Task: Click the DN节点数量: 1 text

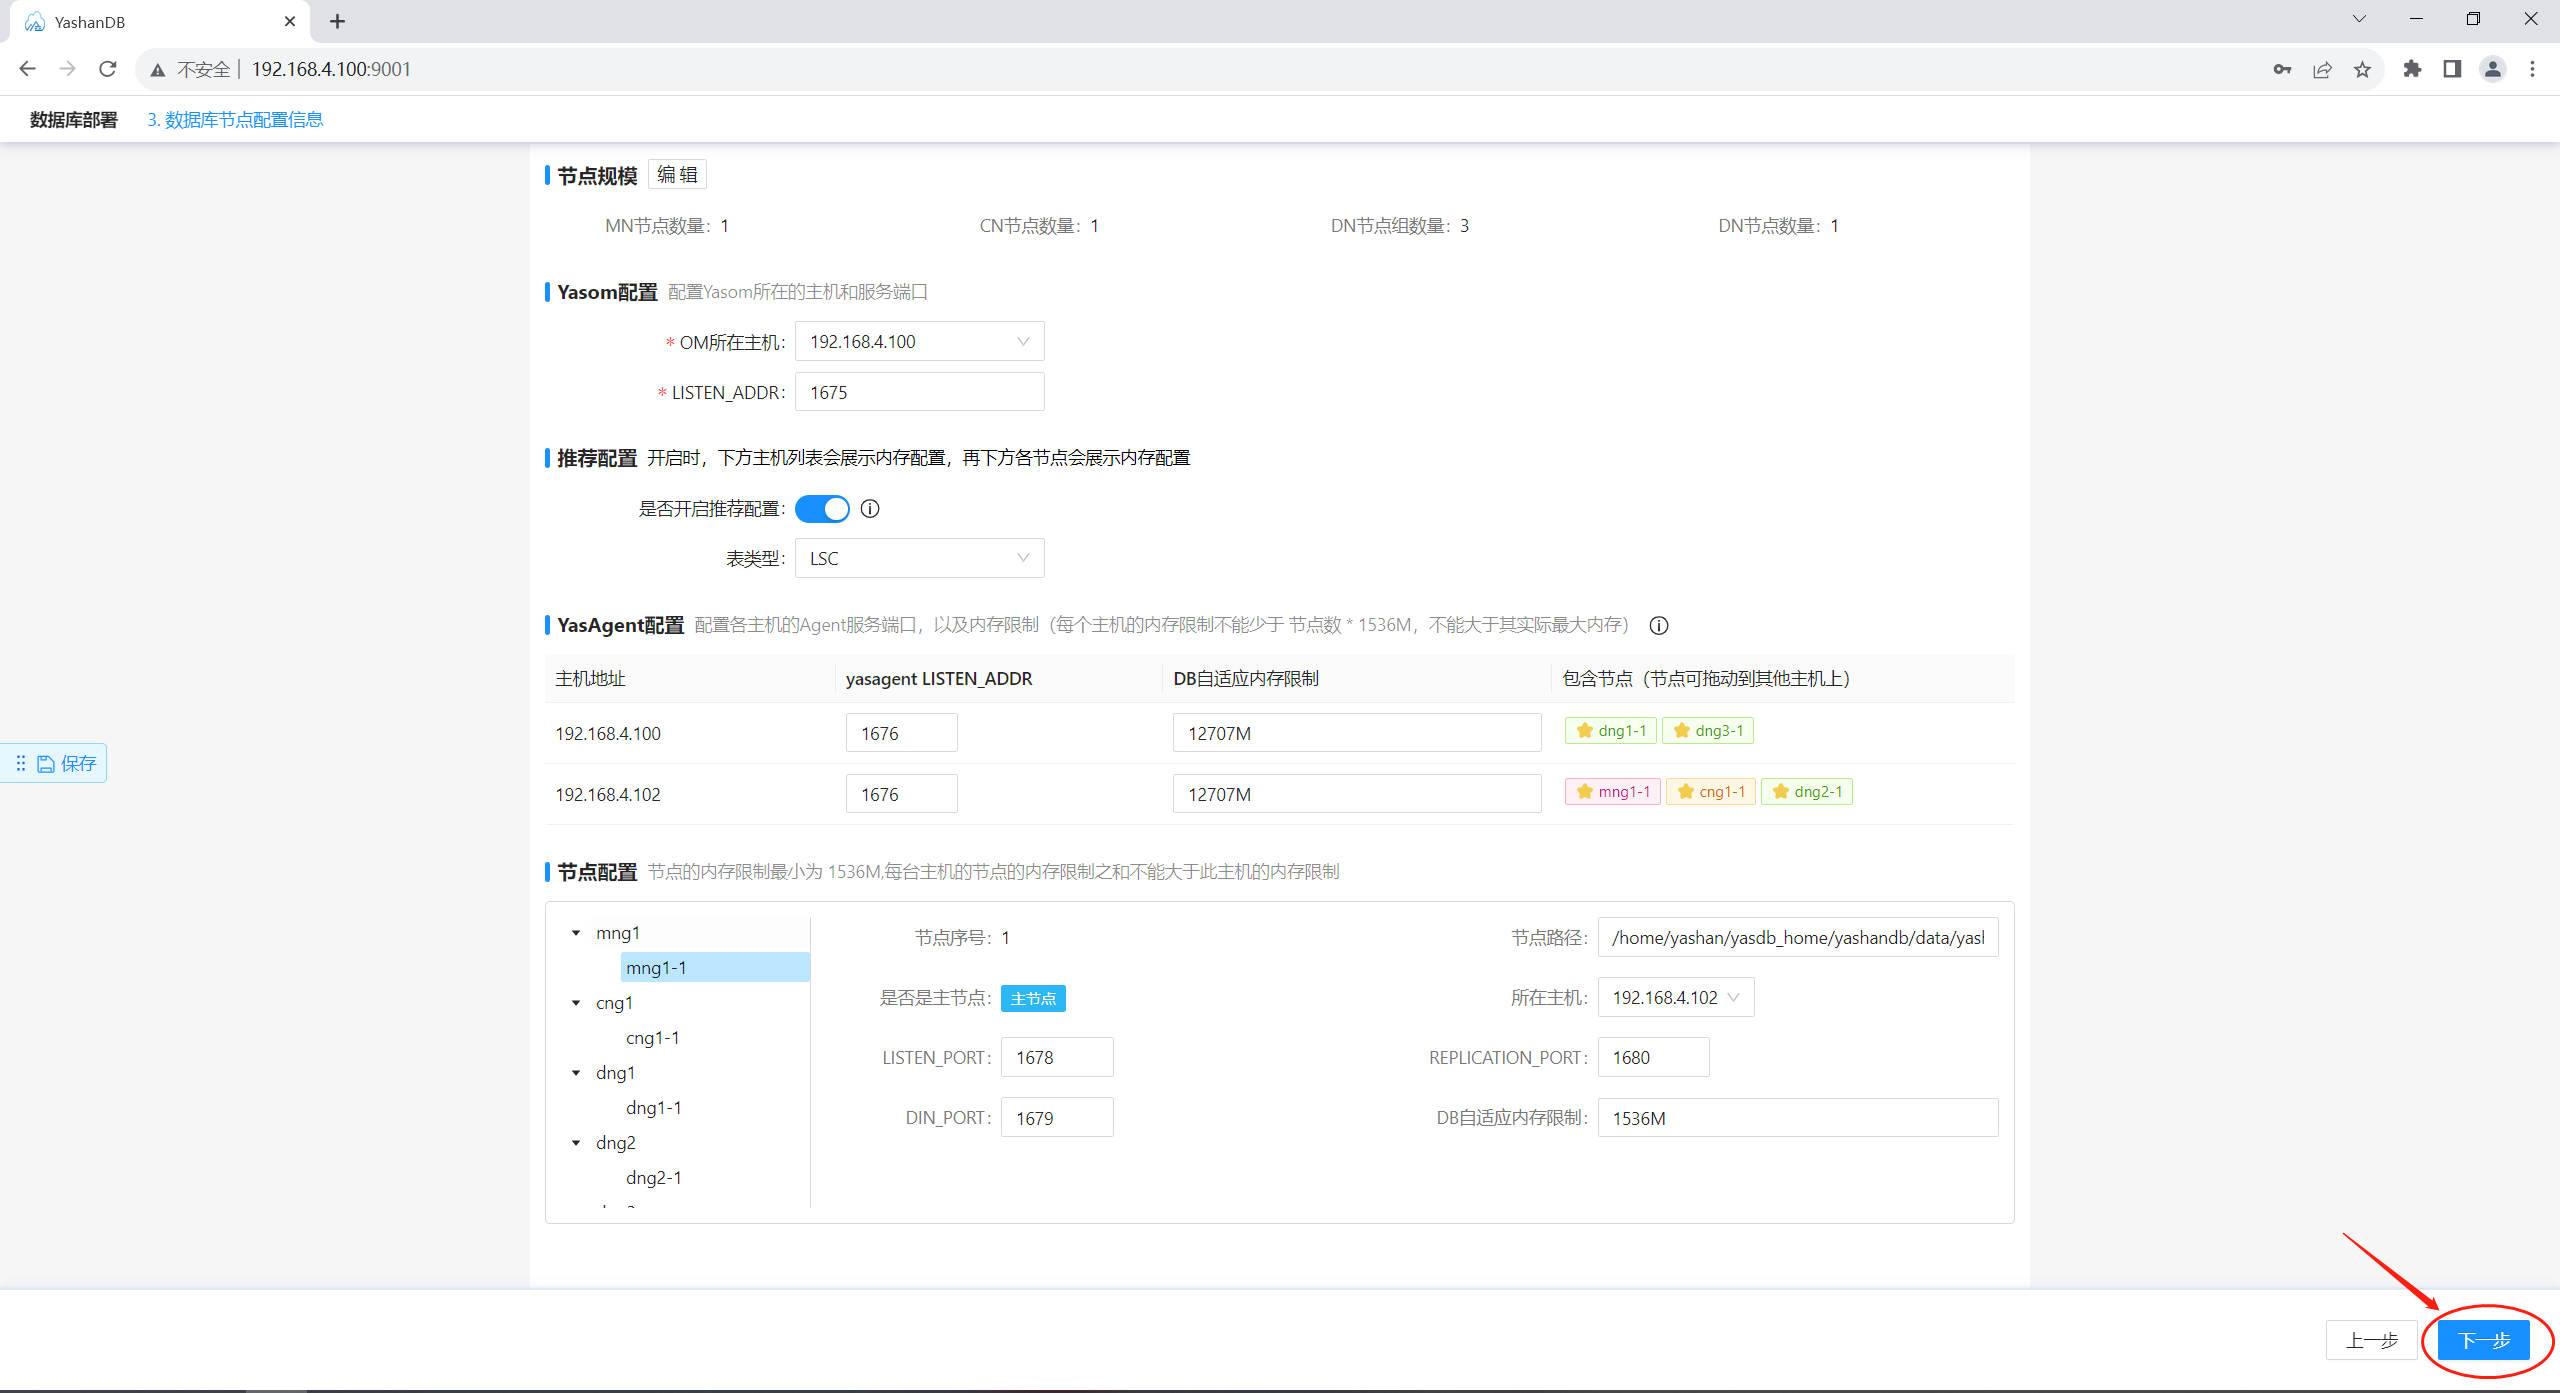Action: pos(1779,226)
